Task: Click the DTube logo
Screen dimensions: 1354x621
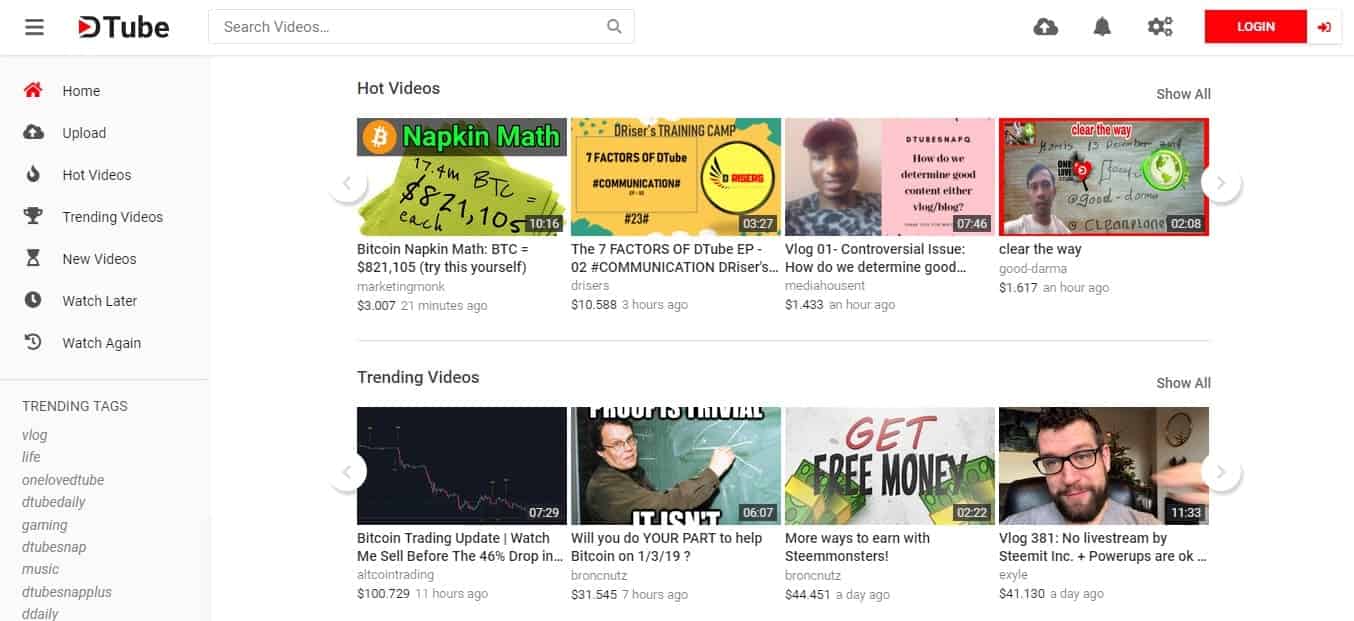Action: click(124, 27)
